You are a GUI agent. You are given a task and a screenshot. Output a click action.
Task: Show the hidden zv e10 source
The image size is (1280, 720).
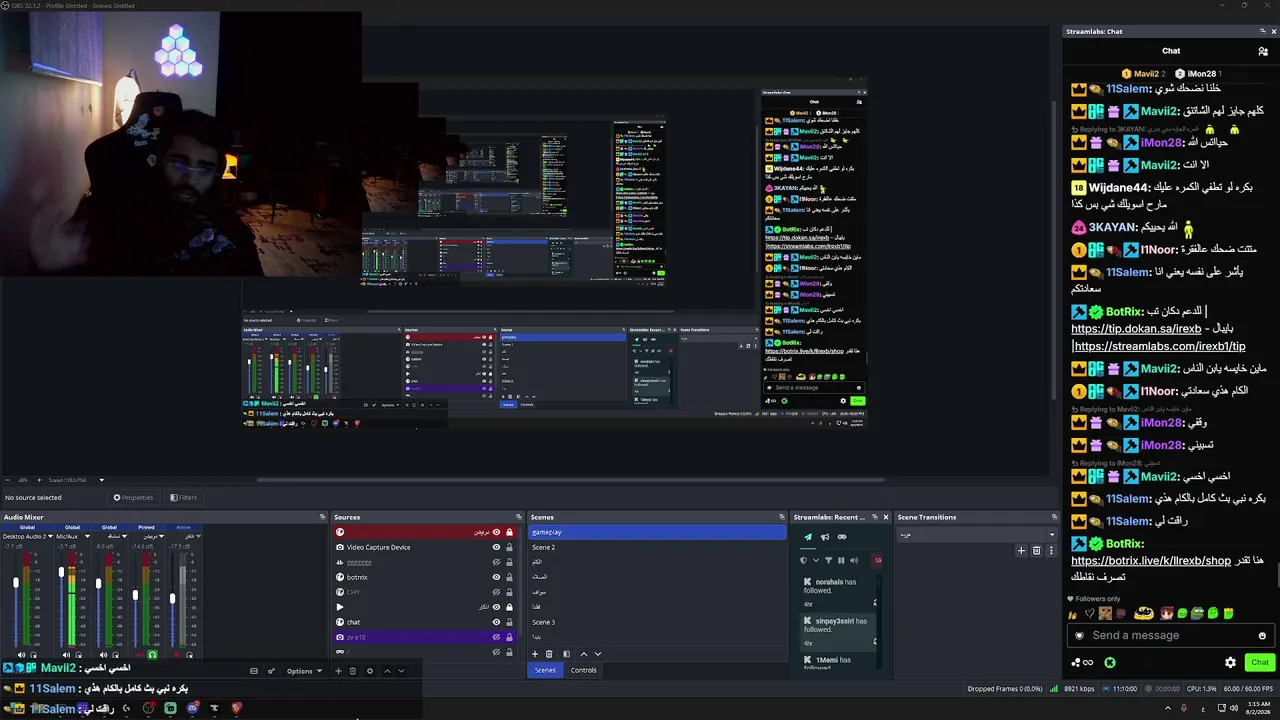click(496, 637)
